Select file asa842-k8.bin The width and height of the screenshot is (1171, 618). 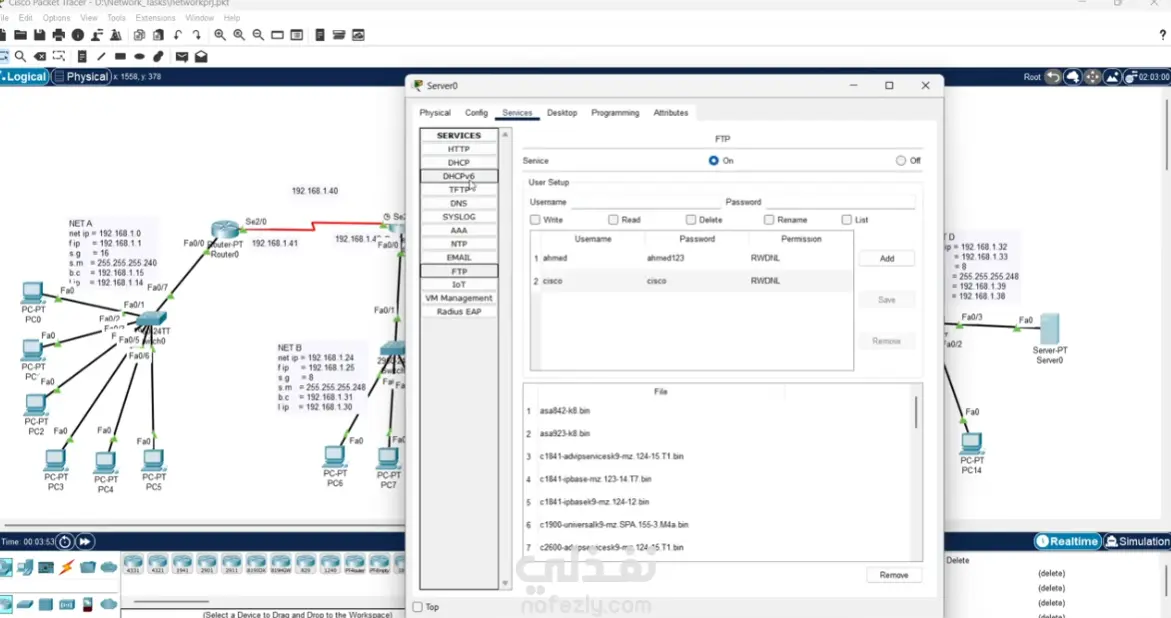tap(565, 411)
